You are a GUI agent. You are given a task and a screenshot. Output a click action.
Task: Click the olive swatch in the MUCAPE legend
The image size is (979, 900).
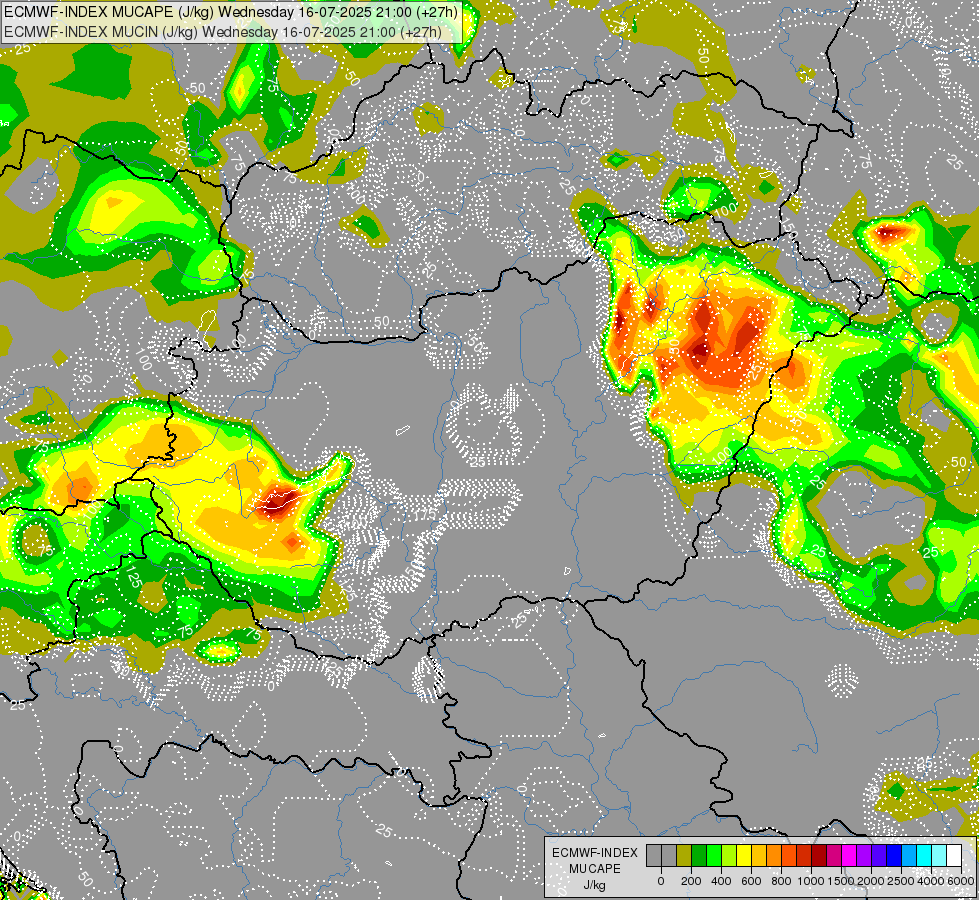[x=684, y=855]
